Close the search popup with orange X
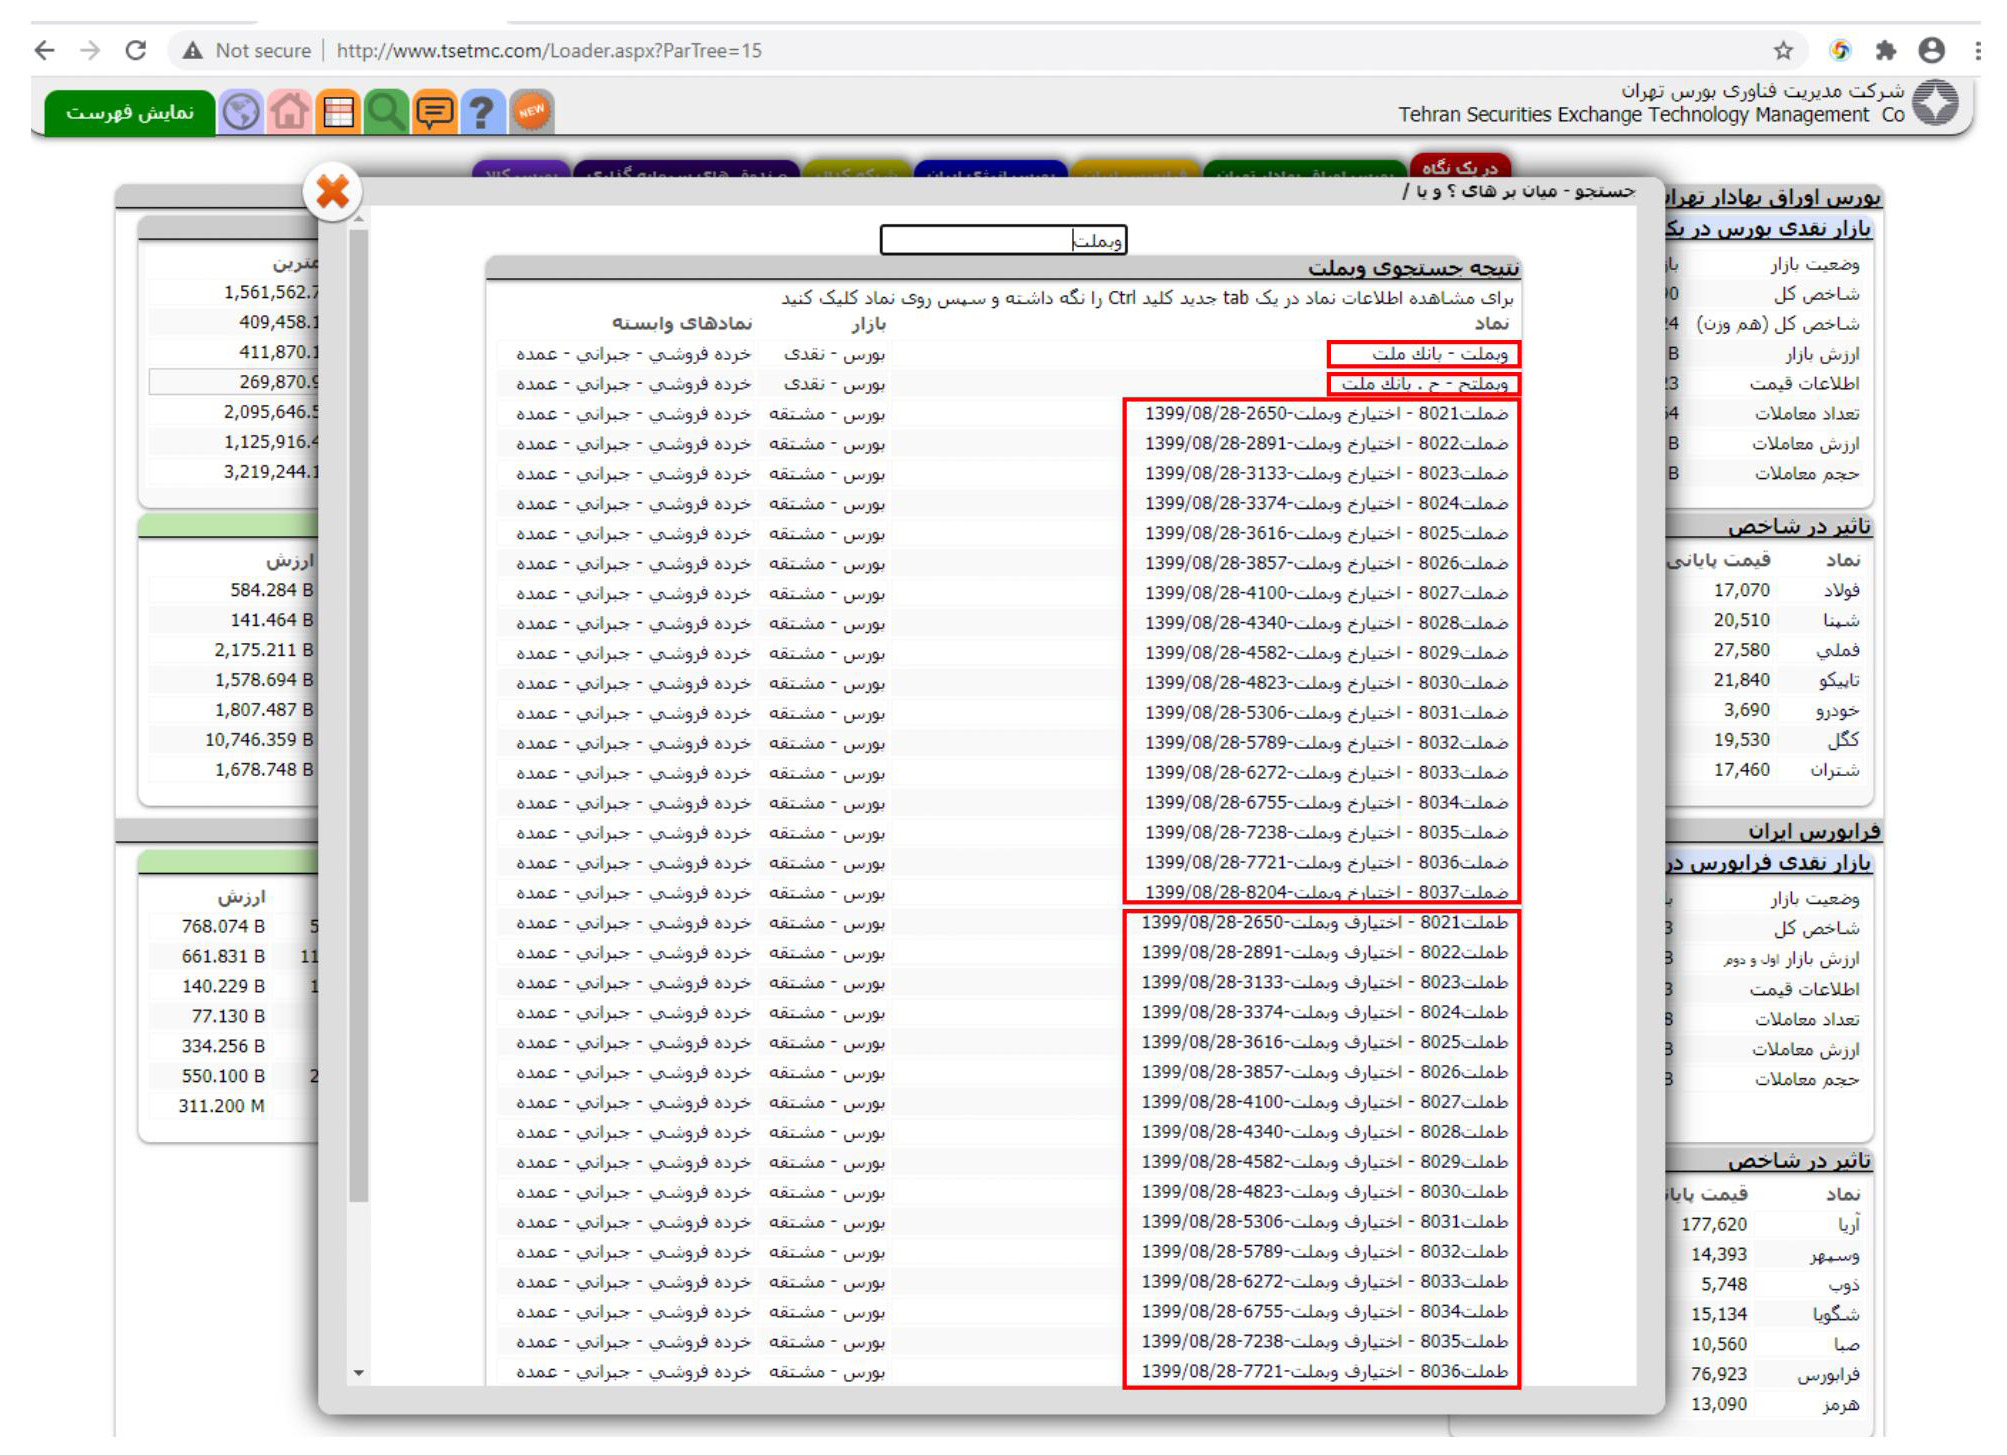The height and width of the screenshot is (1455, 2007). 332,192
